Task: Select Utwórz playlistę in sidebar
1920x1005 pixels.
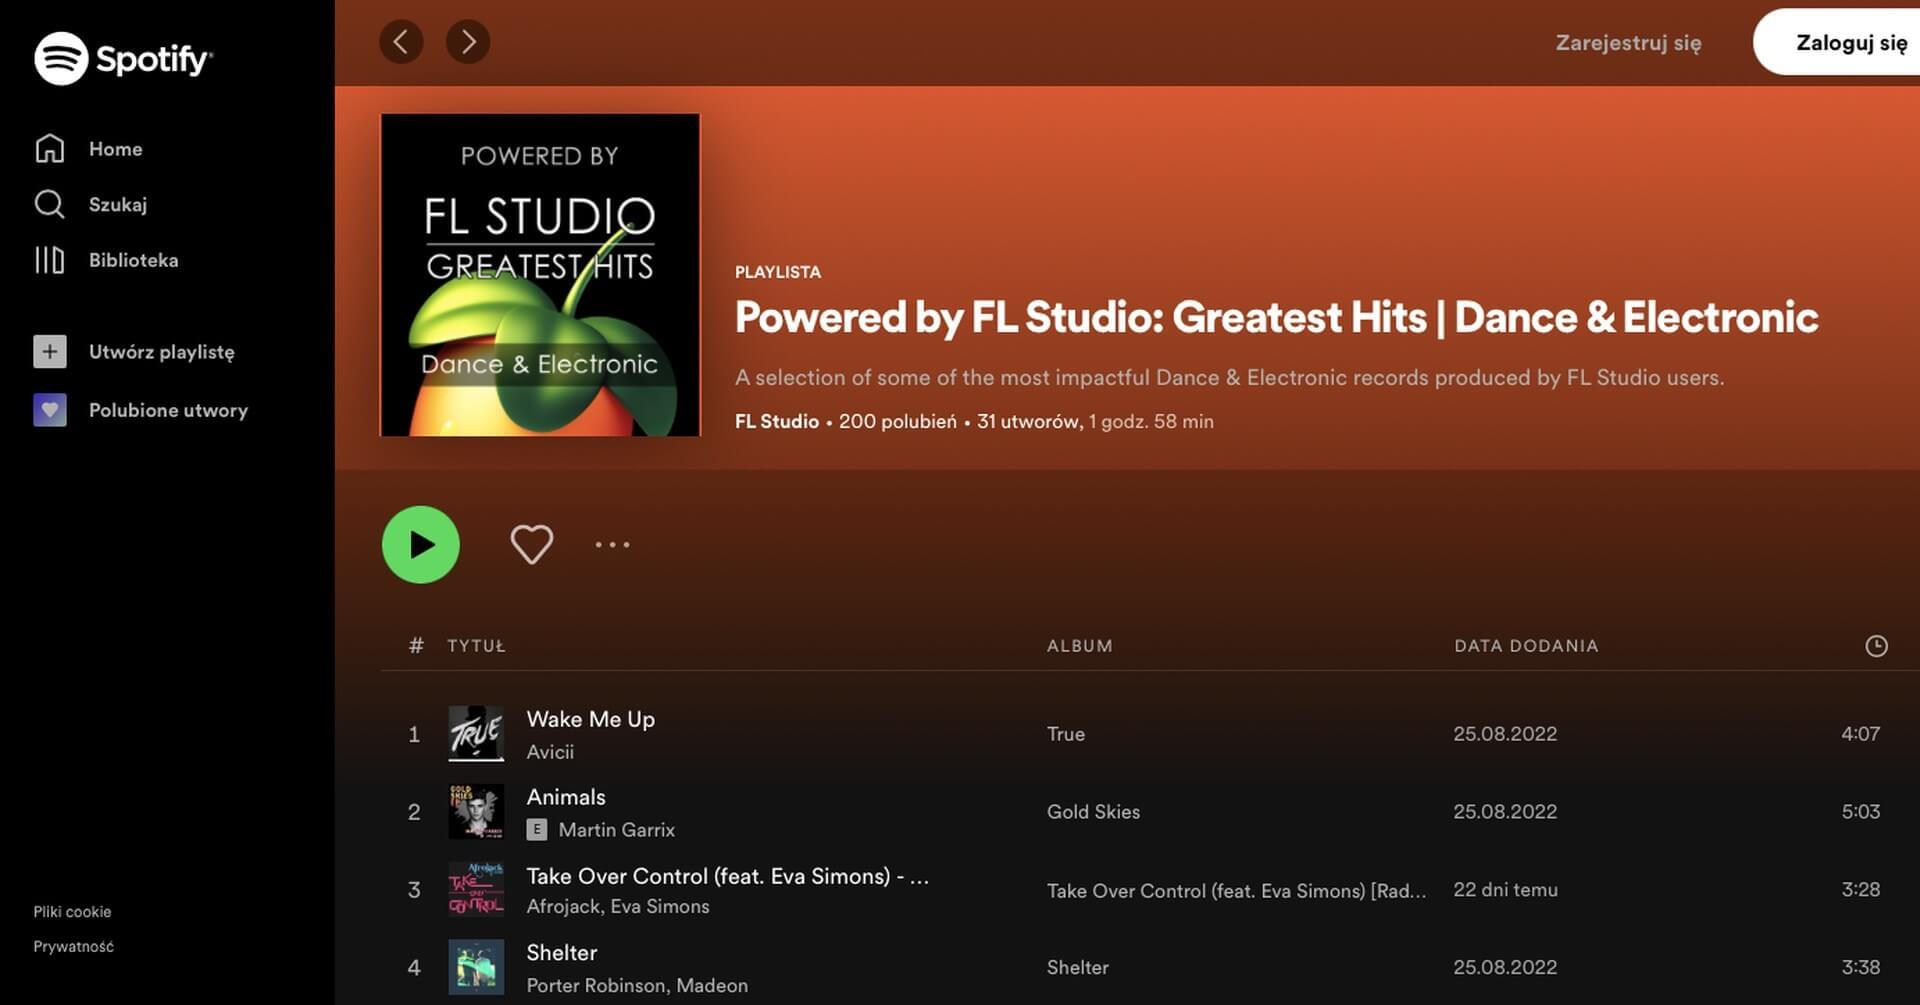Action: point(162,352)
